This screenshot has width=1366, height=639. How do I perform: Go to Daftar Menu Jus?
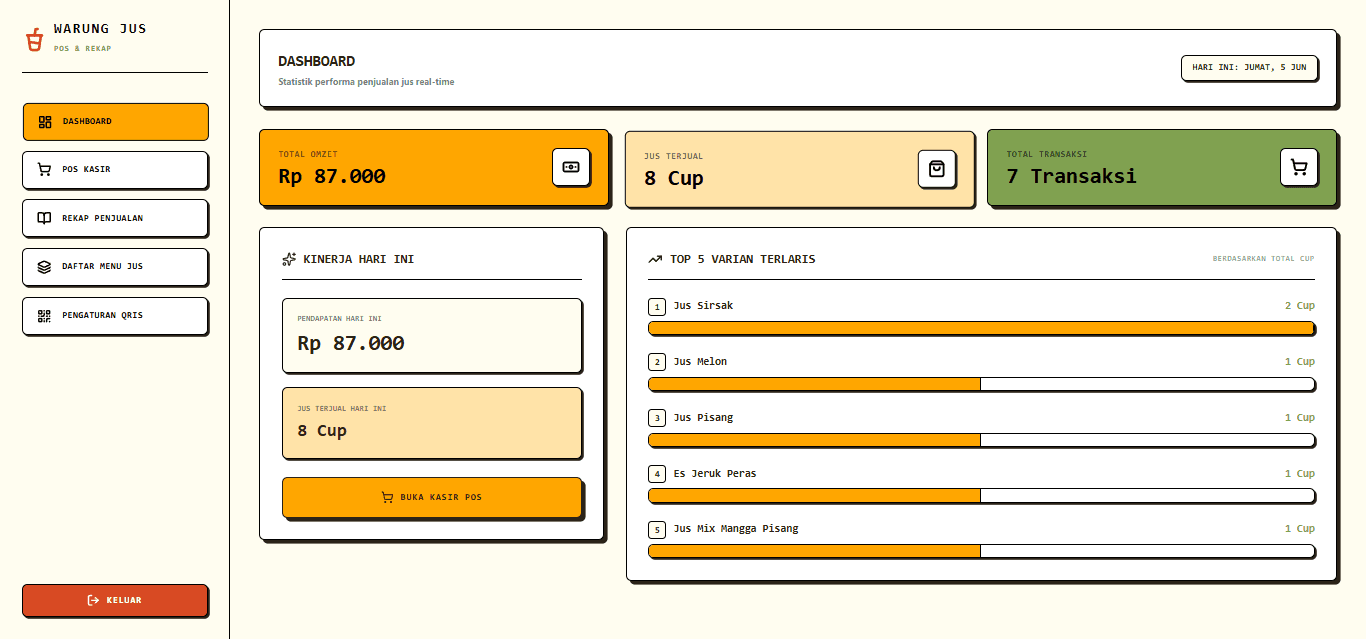pyautogui.click(x=115, y=267)
